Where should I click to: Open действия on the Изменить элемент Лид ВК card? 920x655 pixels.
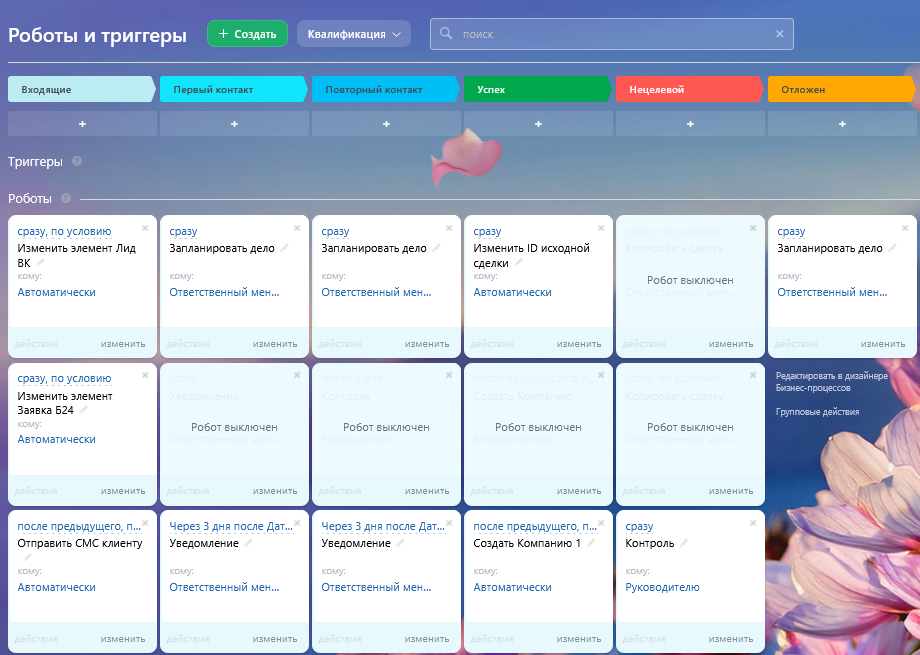(36, 344)
